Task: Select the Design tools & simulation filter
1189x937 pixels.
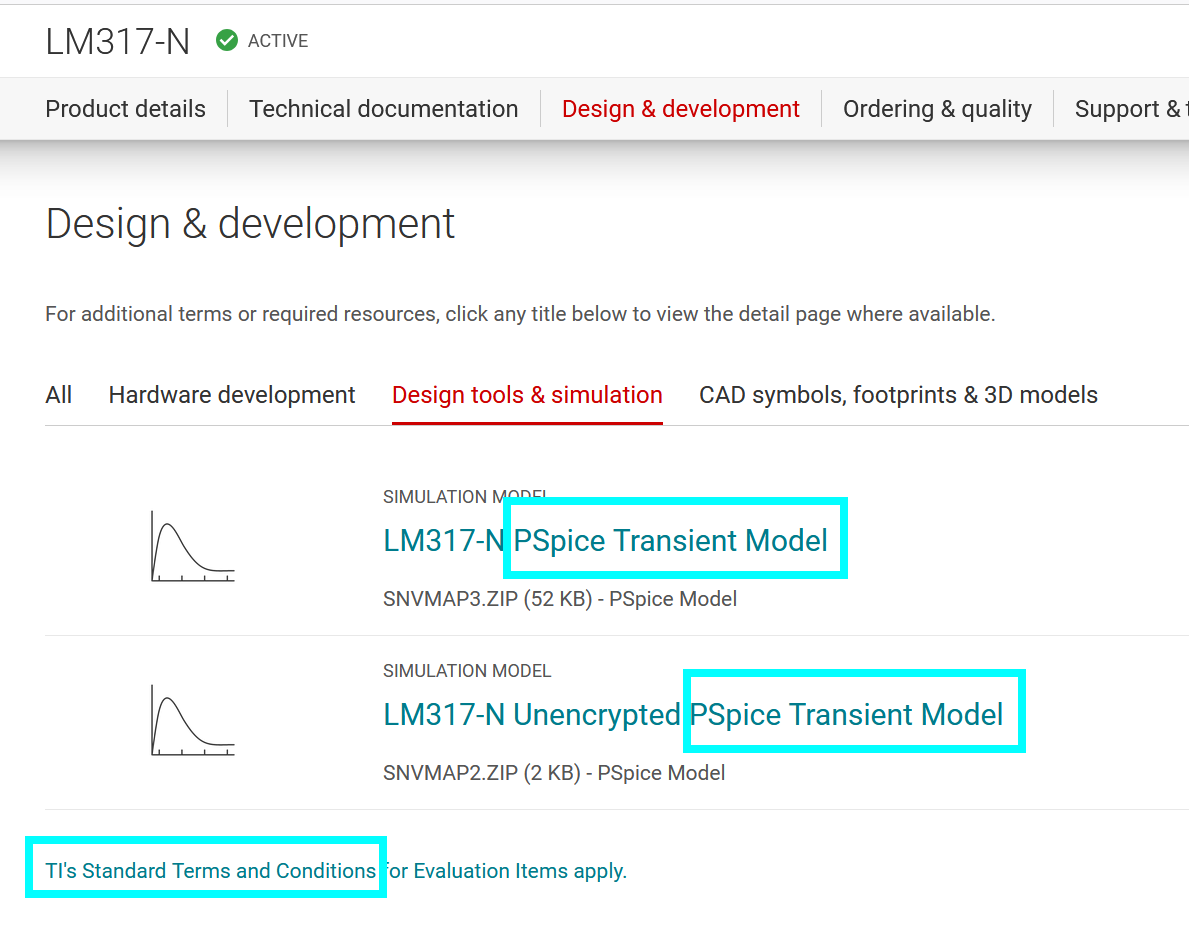Action: (x=527, y=395)
